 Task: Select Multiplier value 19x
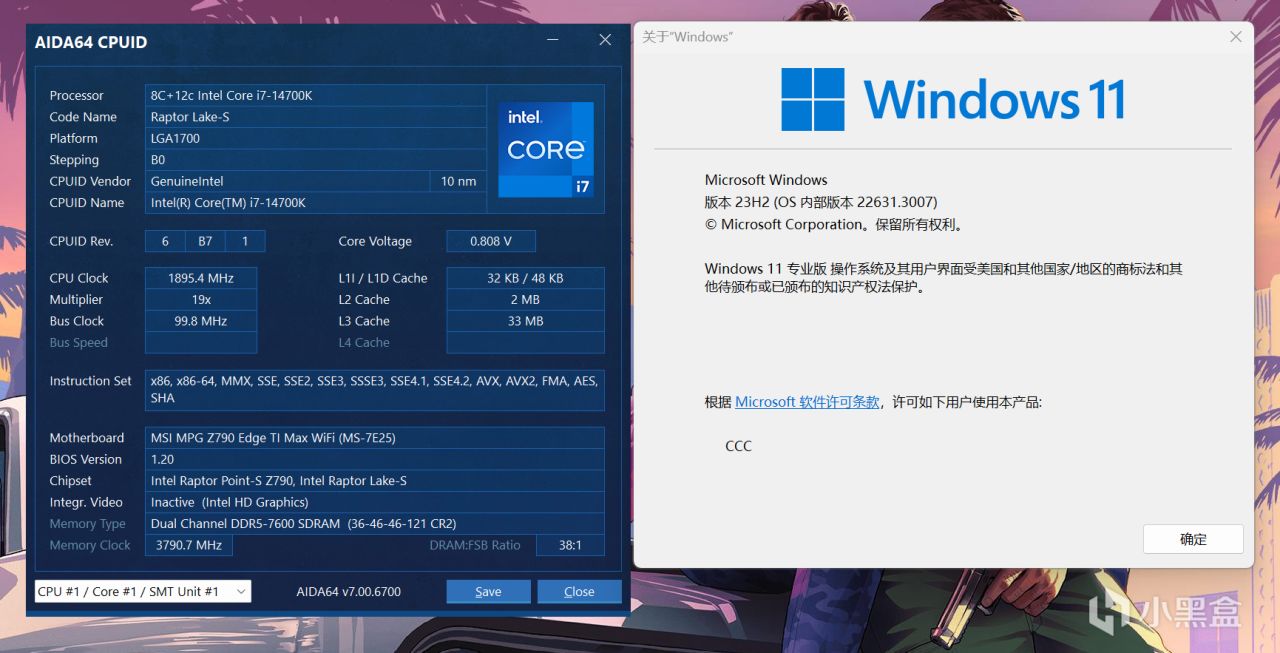click(x=200, y=300)
